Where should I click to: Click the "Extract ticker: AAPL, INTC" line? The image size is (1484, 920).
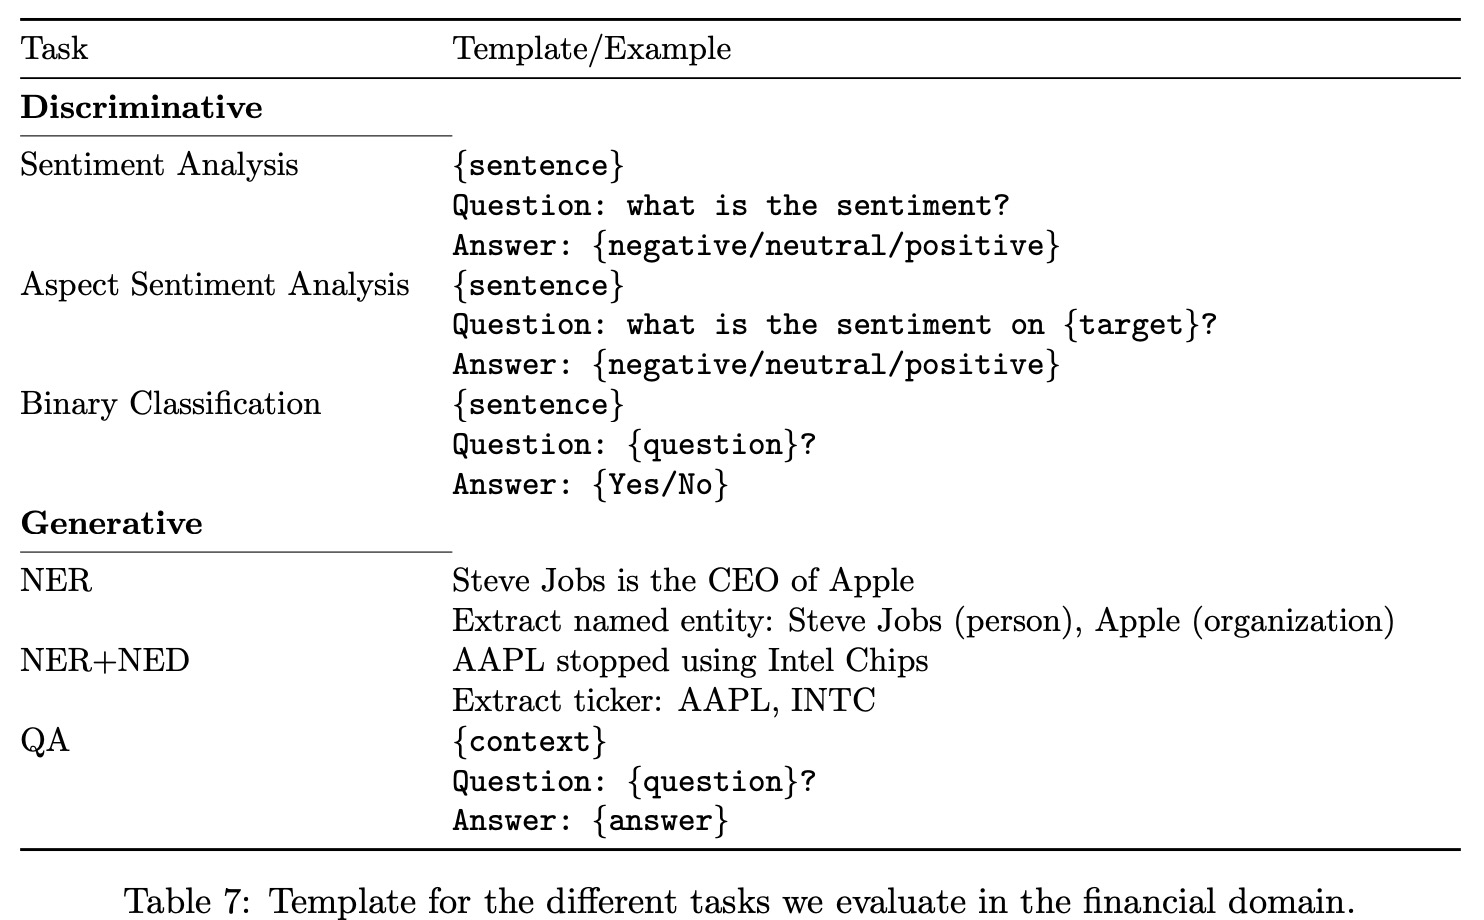(x=663, y=701)
